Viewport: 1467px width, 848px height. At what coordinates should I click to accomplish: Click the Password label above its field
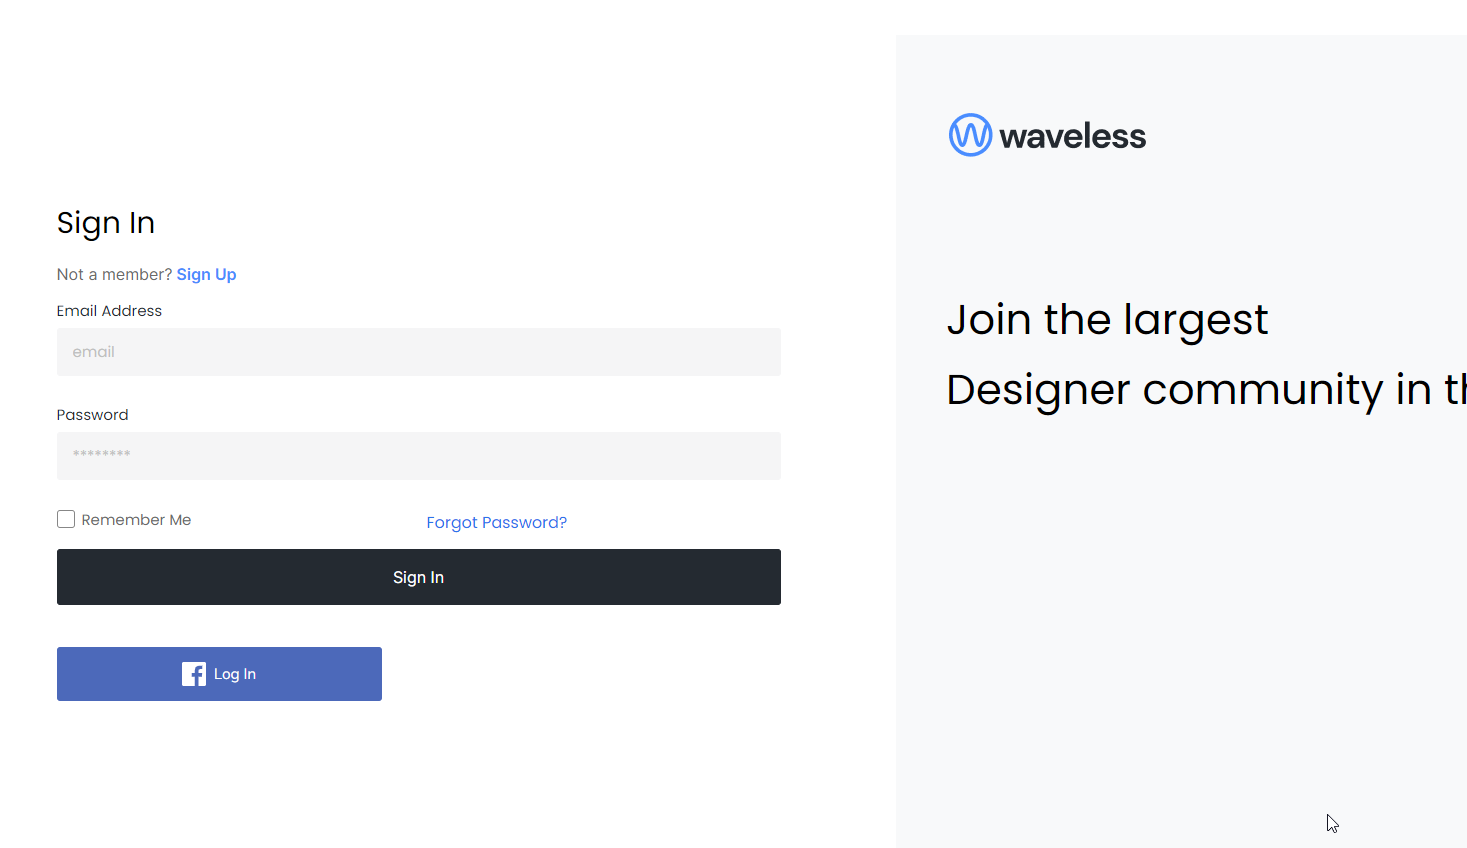[92, 414]
